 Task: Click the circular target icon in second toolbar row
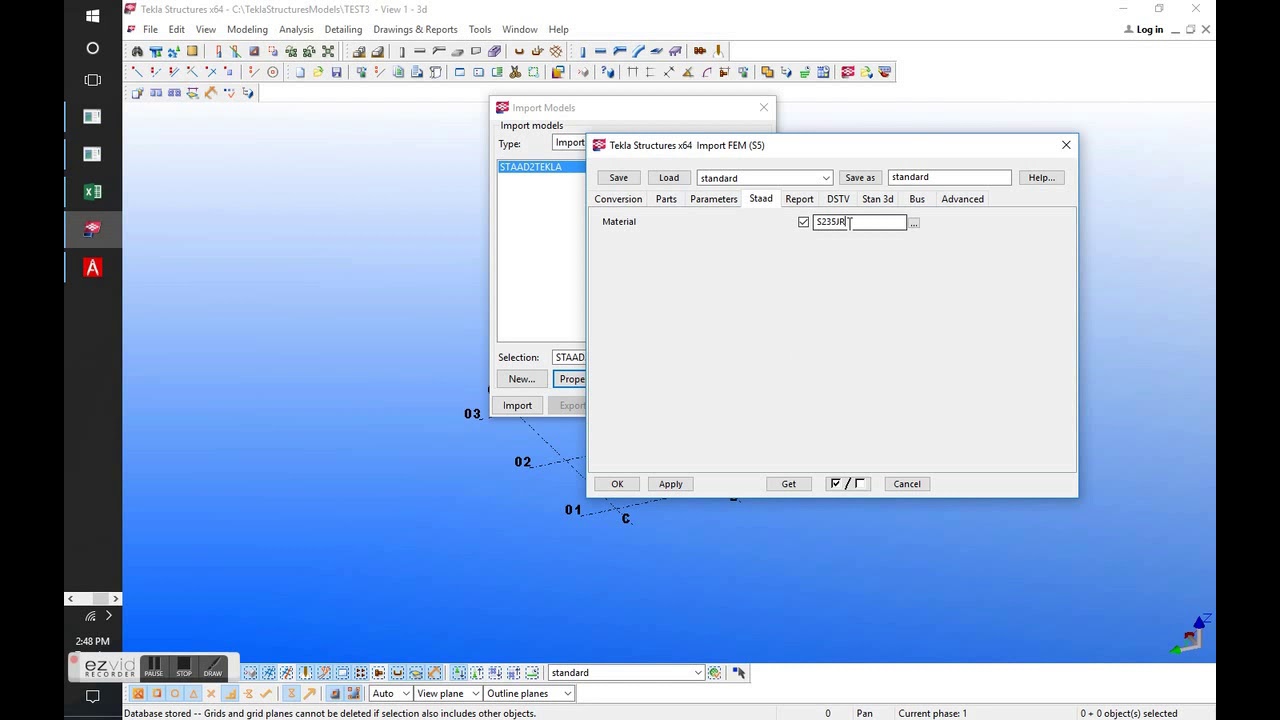click(x=272, y=72)
